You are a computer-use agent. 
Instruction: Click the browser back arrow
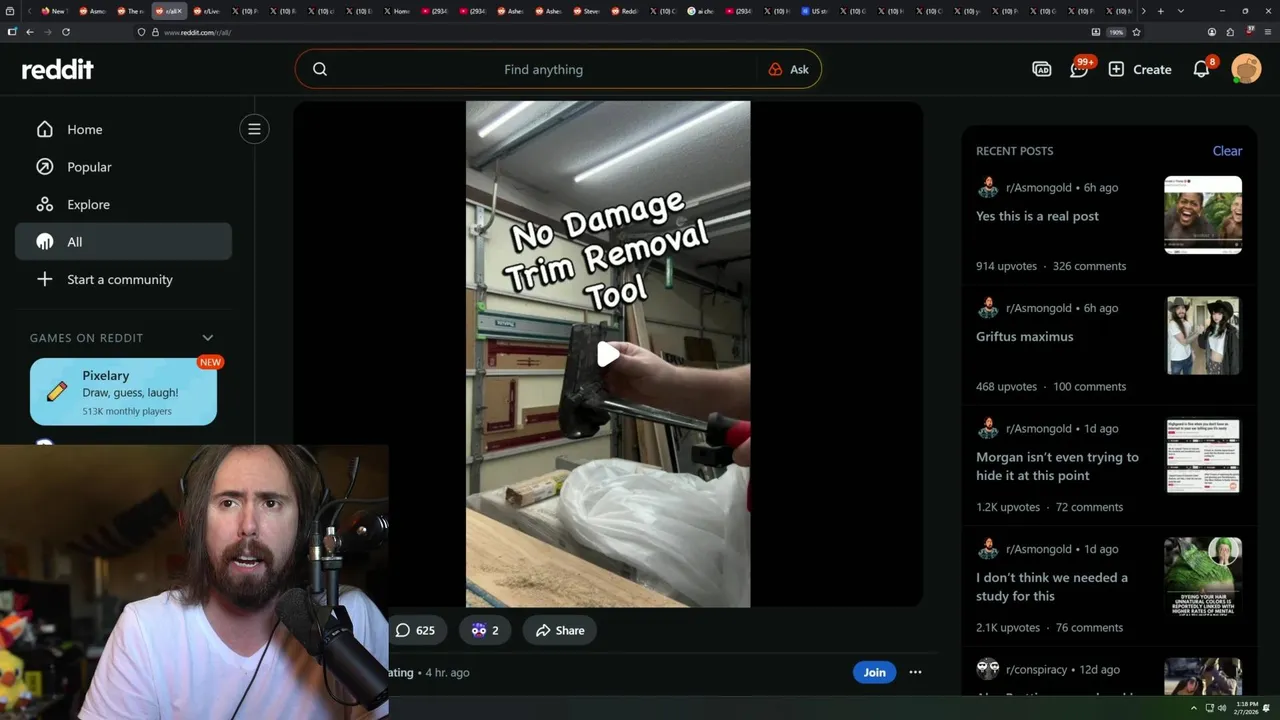[29, 32]
